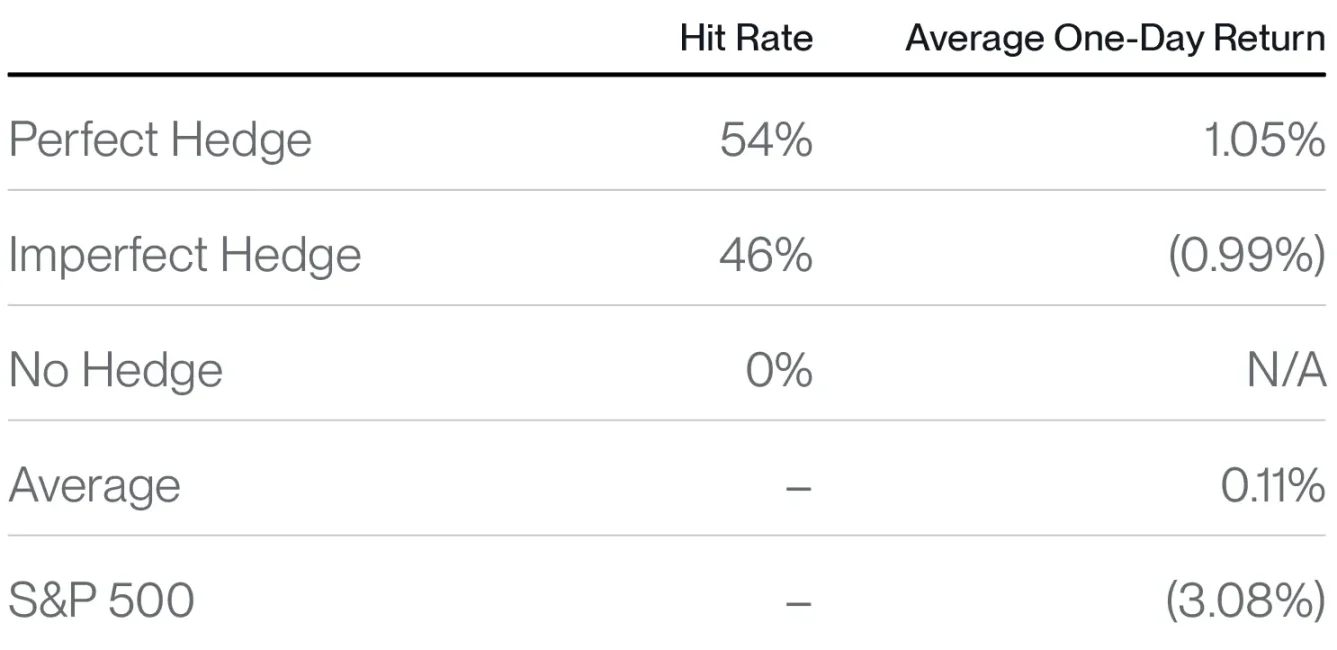Click the 1.05% return value

pyautogui.click(x=1263, y=140)
